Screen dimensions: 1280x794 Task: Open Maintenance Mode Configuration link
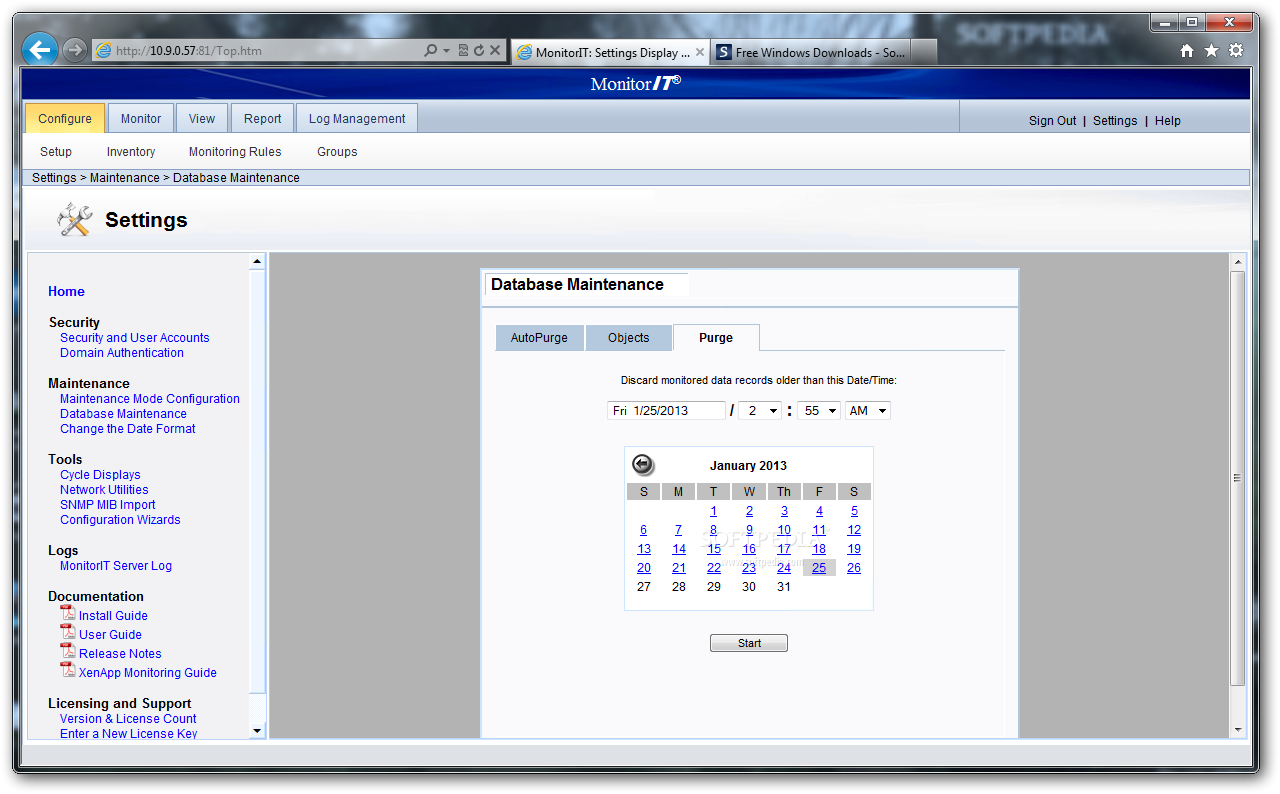tap(149, 399)
